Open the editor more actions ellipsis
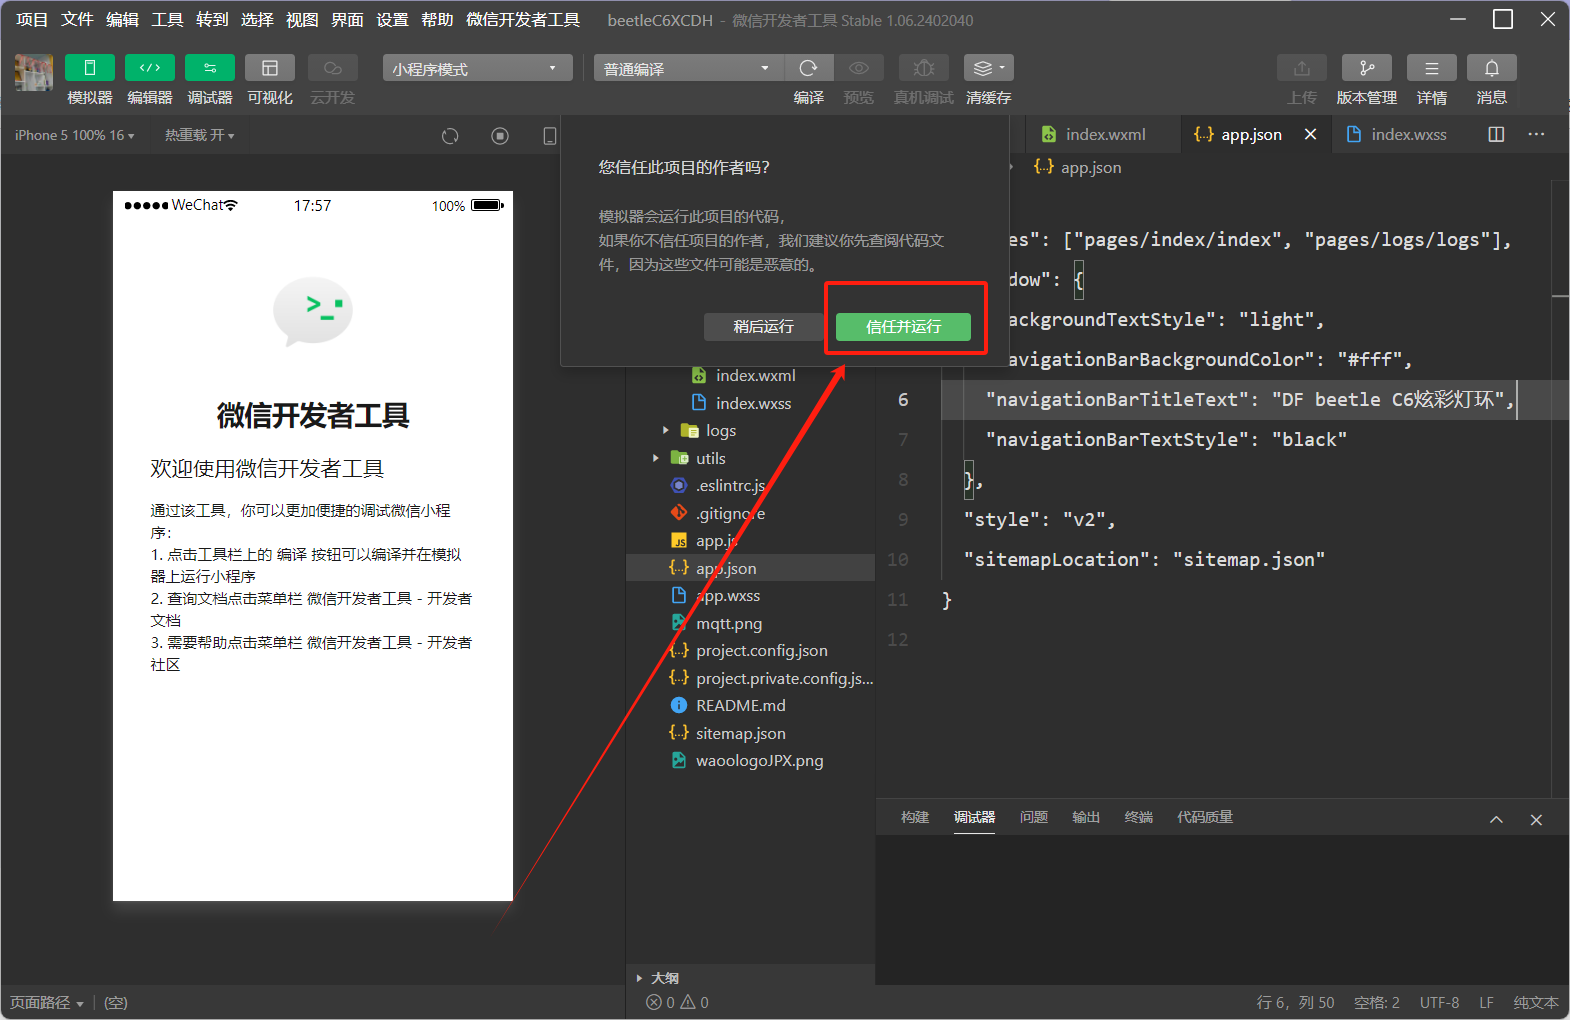The width and height of the screenshot is (1570, 1020). pos(1536,134)
